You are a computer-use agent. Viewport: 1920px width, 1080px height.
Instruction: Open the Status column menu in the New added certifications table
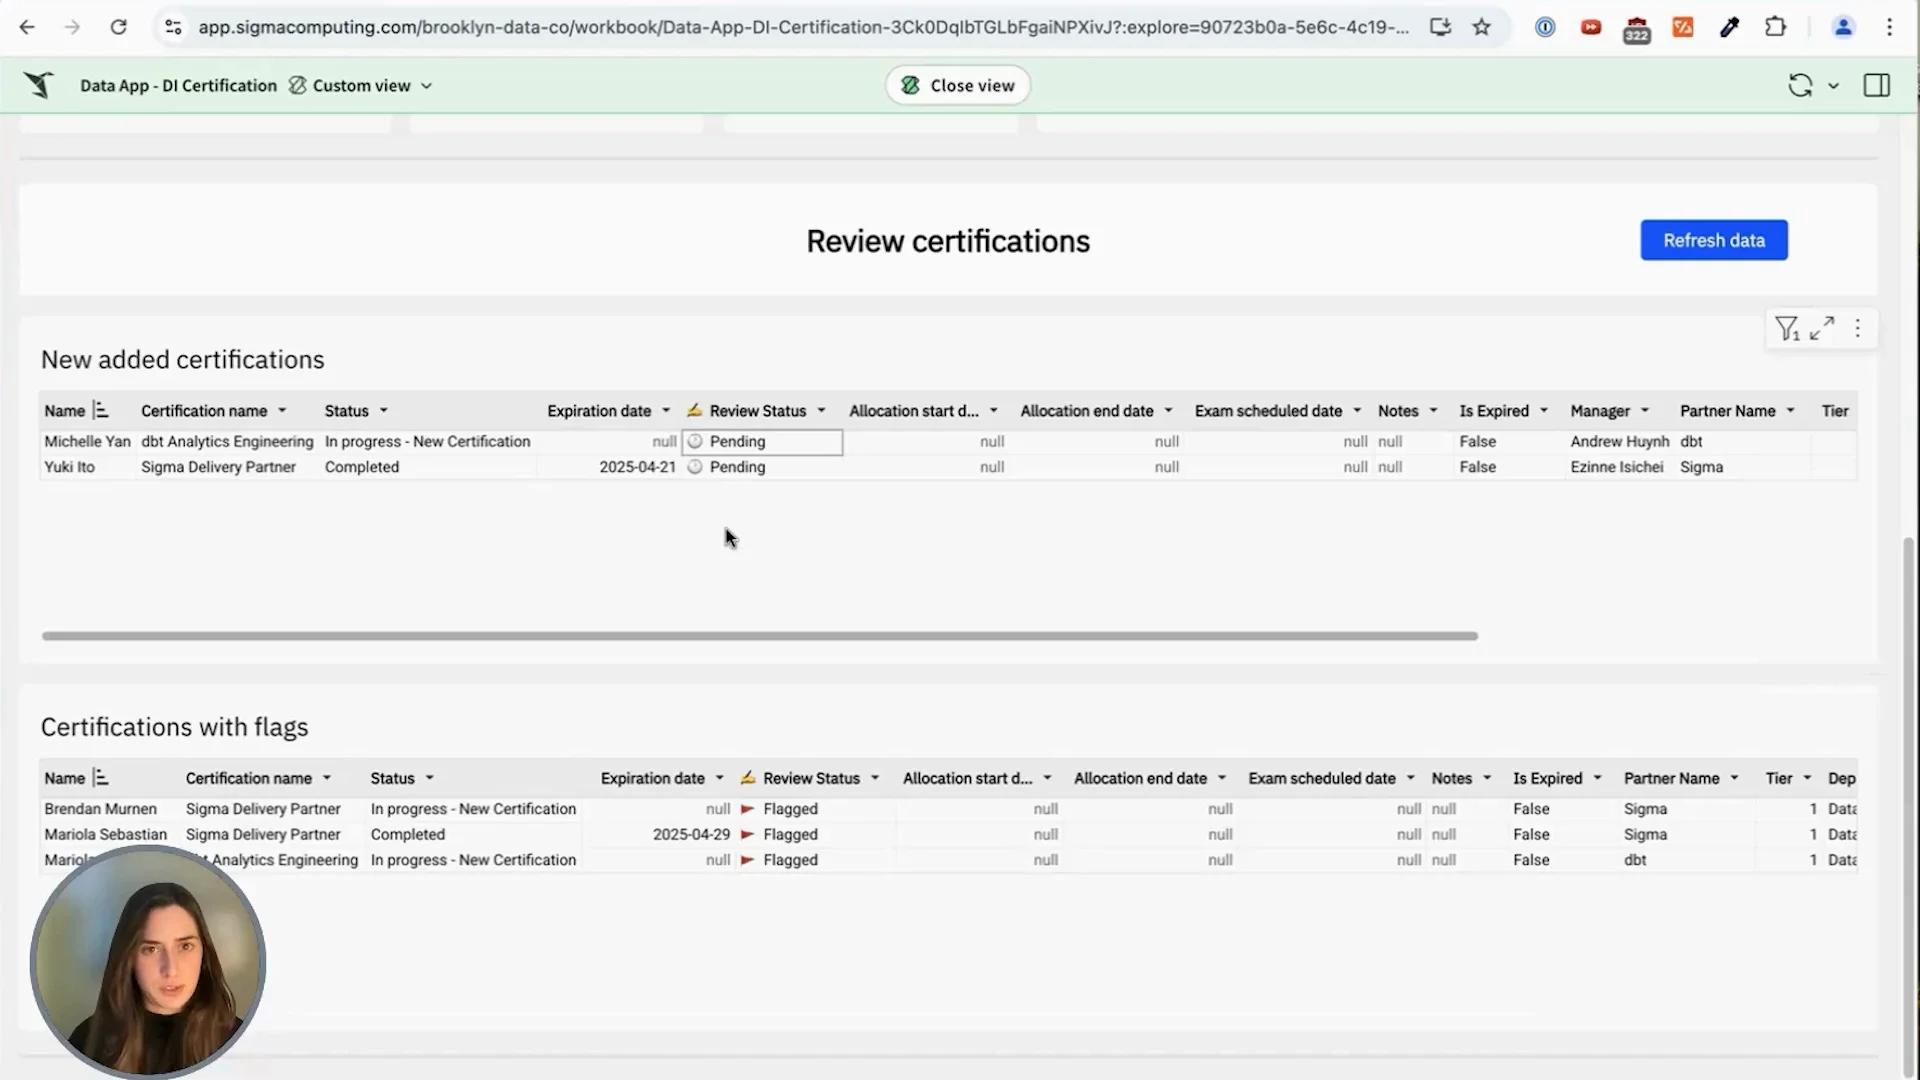(383, 411)
